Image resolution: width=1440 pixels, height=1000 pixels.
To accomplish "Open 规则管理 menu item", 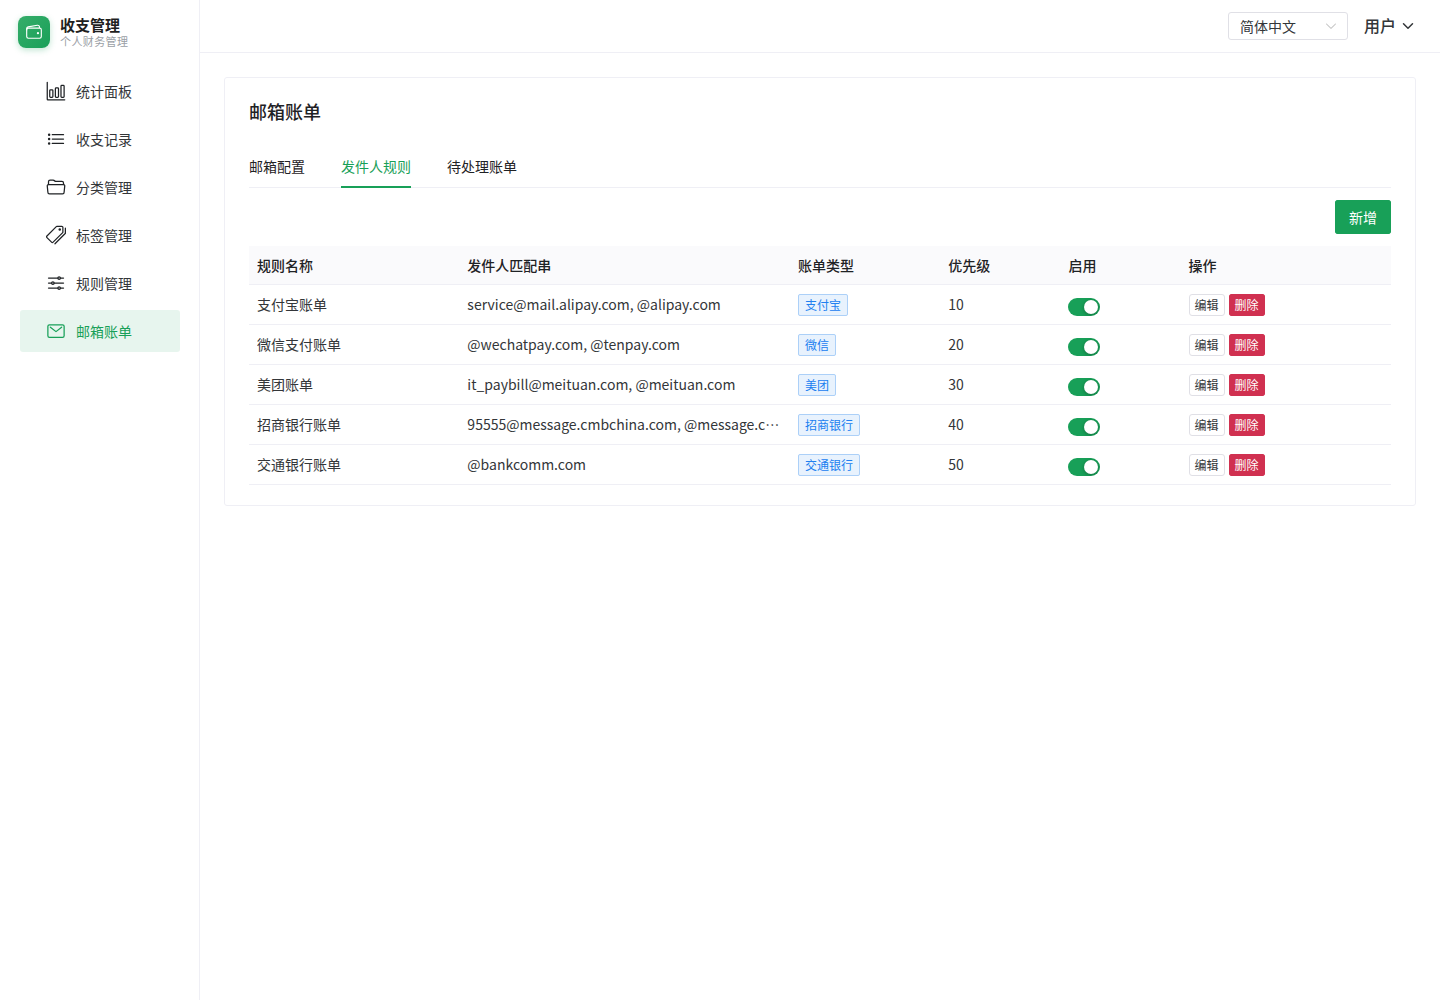I will (100, 284).
